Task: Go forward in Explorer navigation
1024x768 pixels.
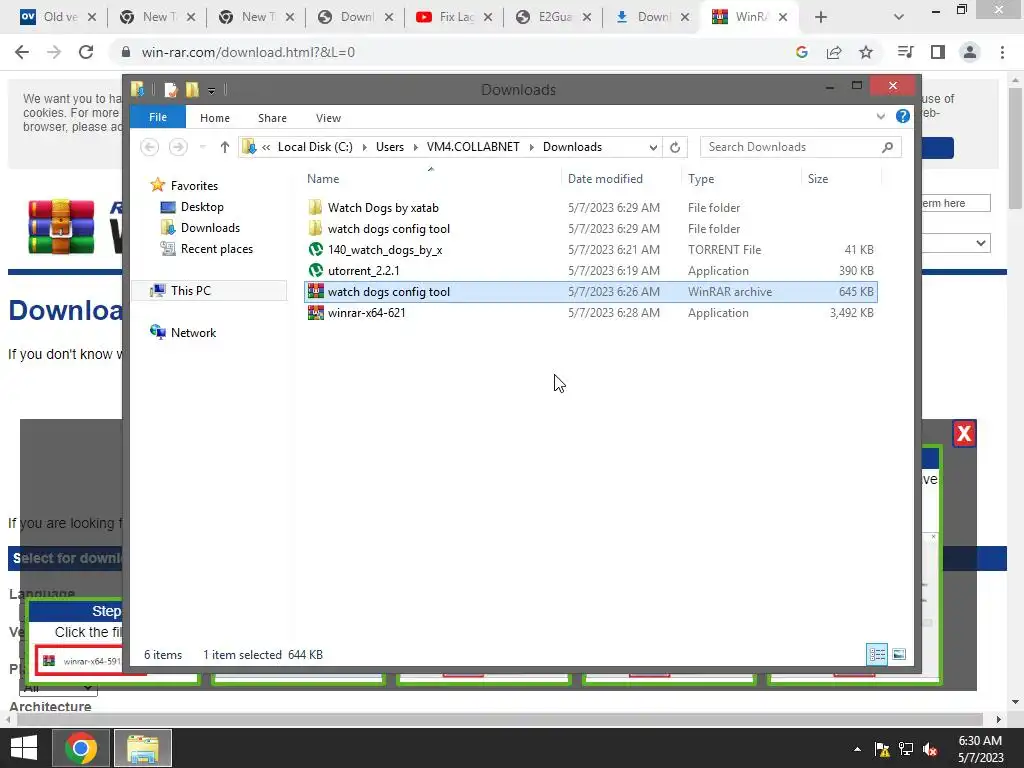Action: pyautogui.click(x=178, y=147)
